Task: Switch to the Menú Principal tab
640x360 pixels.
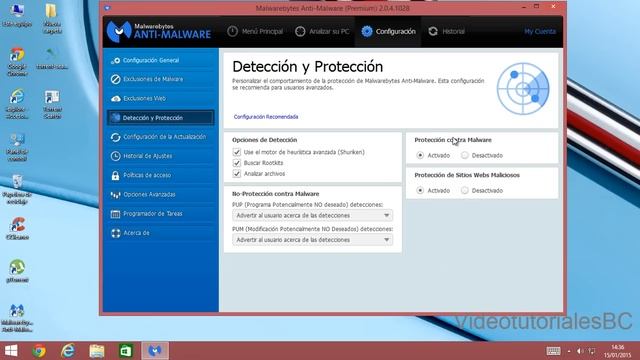Action: click(x=255, y=31)
